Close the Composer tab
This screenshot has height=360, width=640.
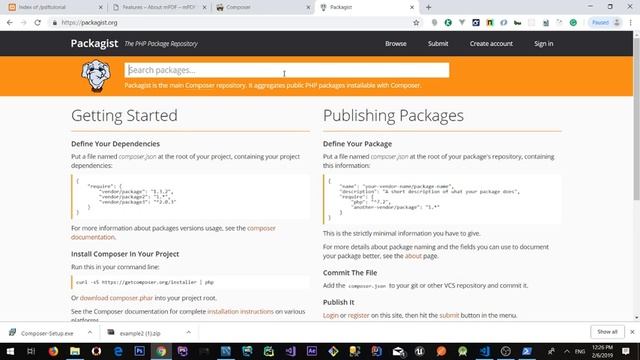pos(308,7)
